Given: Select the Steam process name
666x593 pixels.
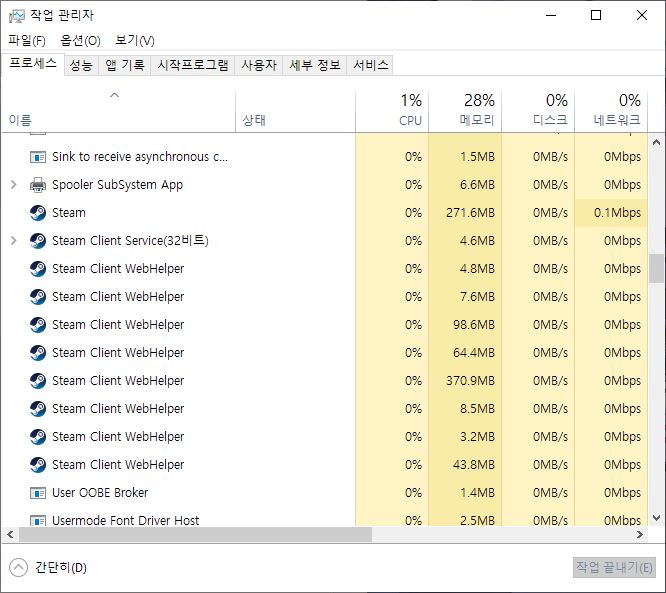Looking at the screenshot, I should pos(69,213).
